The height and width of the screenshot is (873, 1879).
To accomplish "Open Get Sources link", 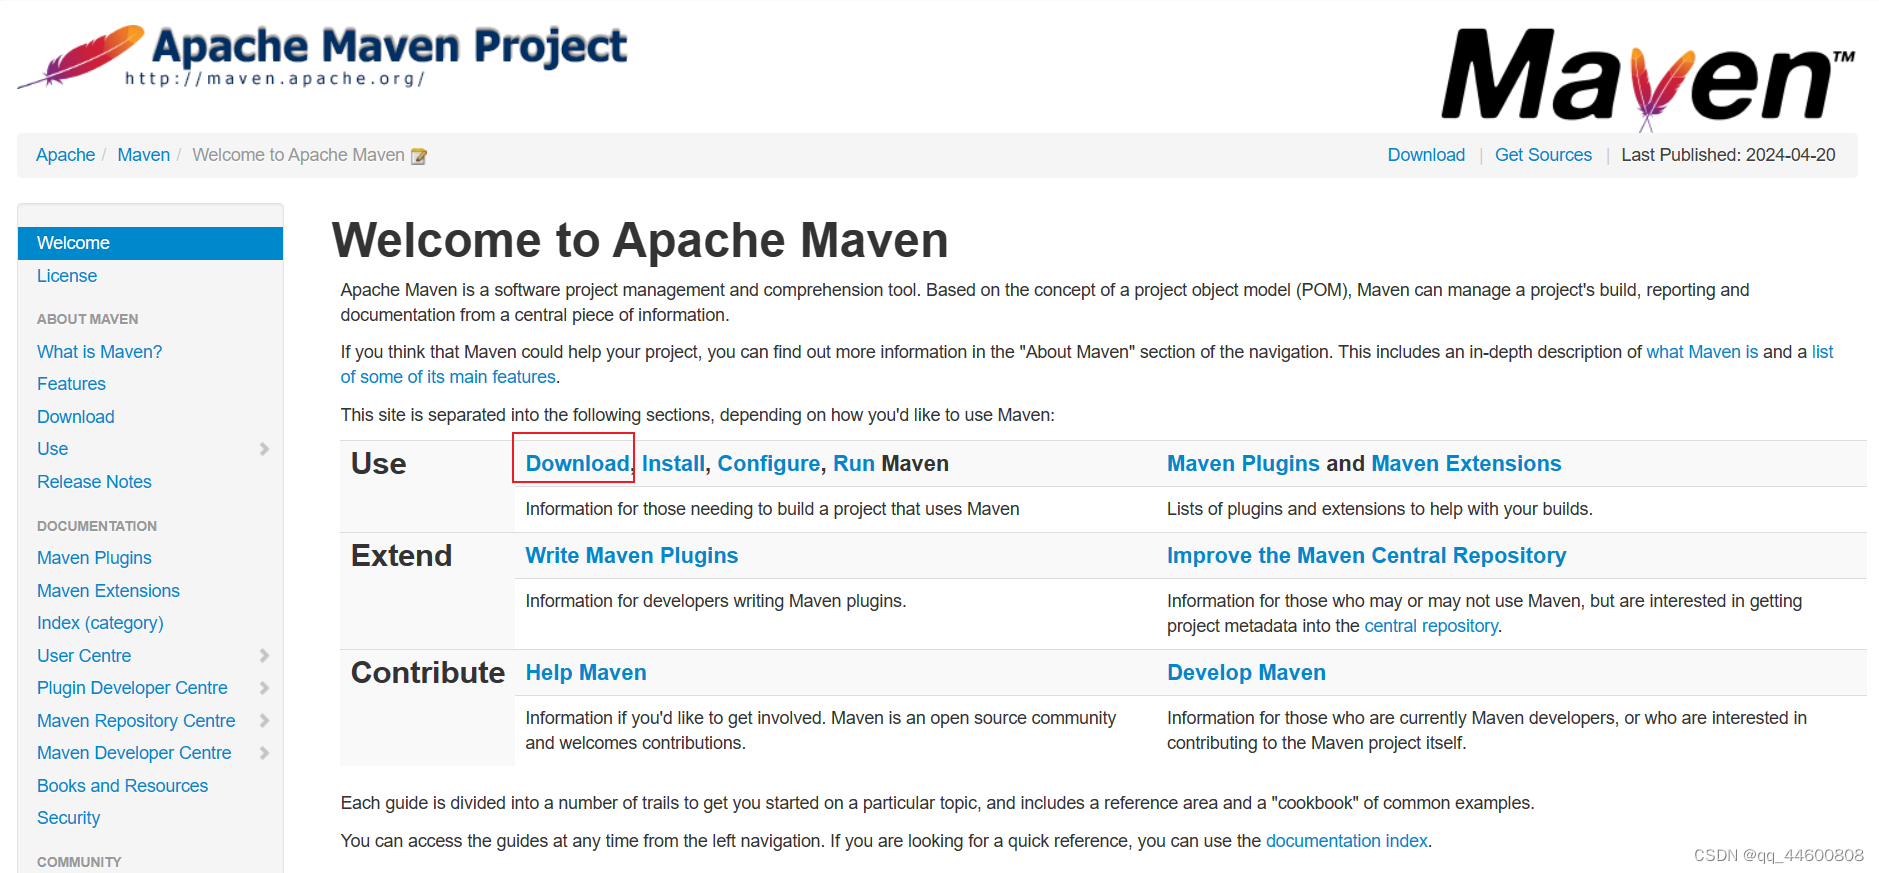I will pyautogui.click(x=1543, y=155).
